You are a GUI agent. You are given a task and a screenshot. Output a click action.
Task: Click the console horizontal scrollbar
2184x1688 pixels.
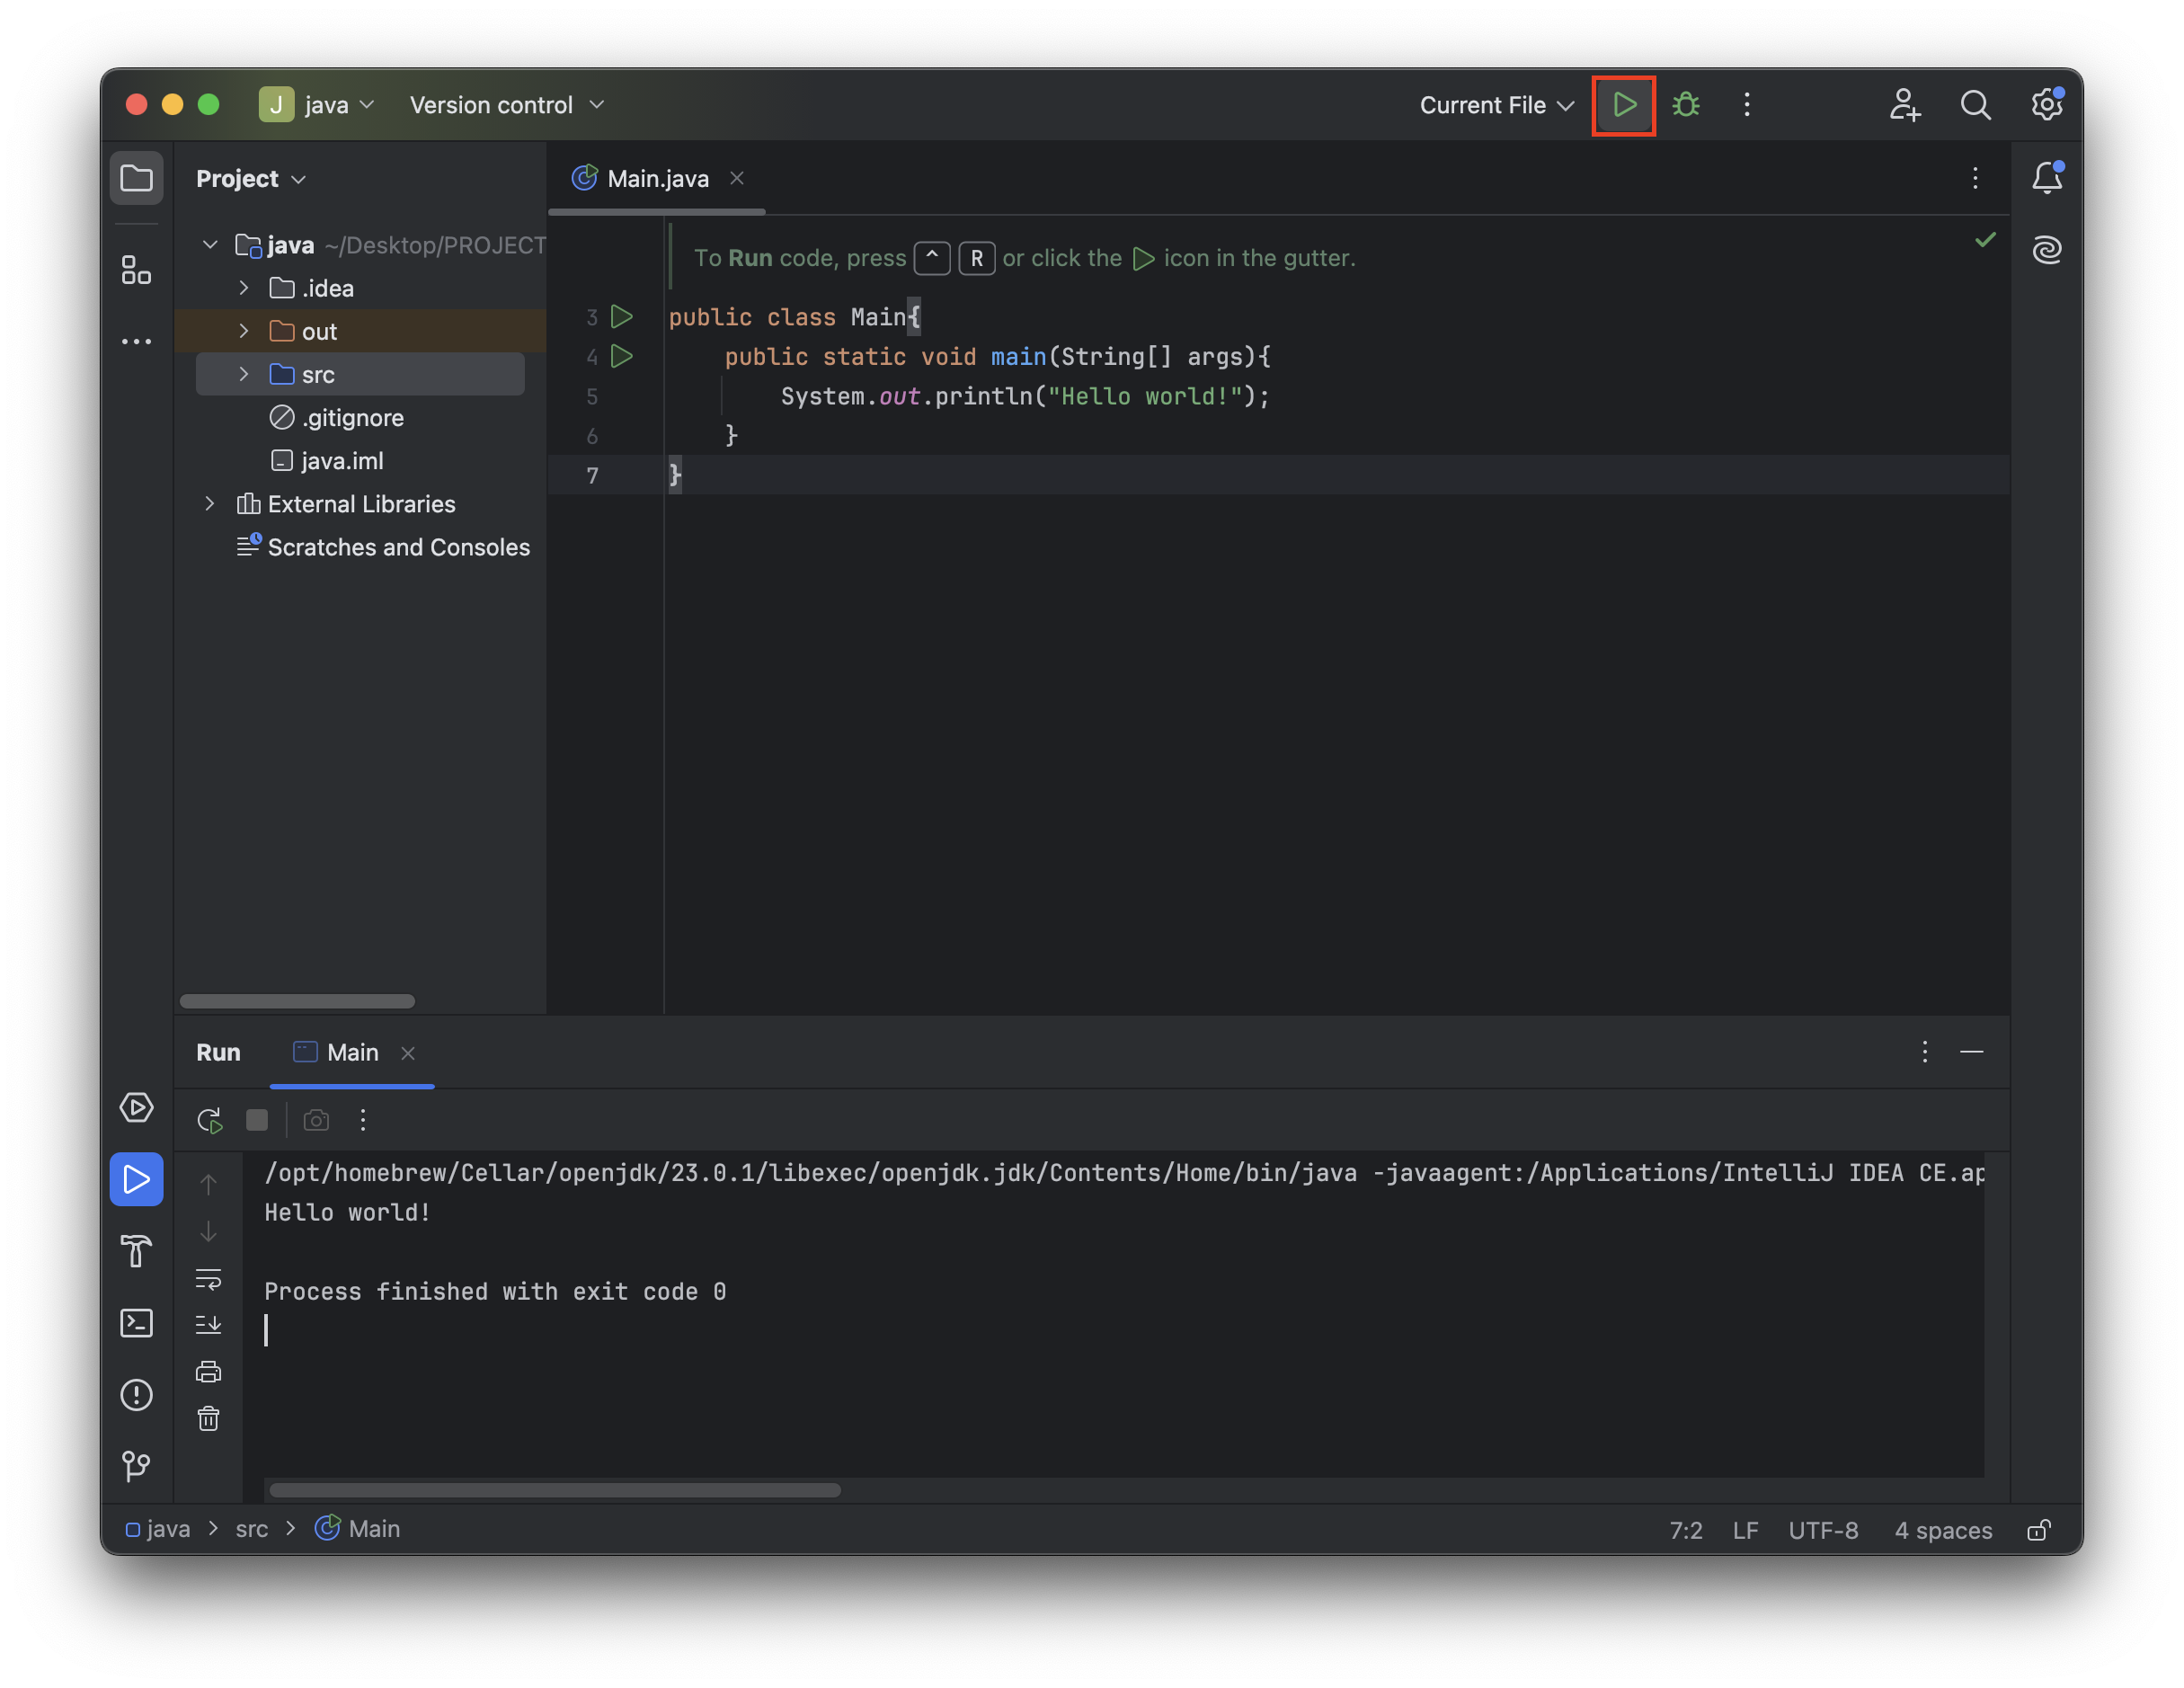coord(555,1490)
